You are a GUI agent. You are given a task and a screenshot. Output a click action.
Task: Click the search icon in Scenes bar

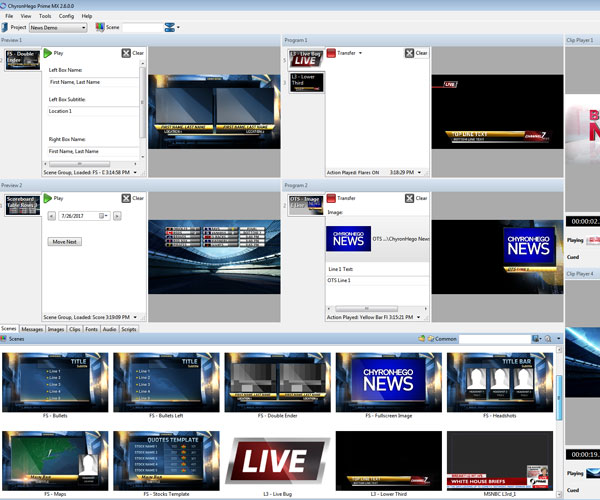548,339
